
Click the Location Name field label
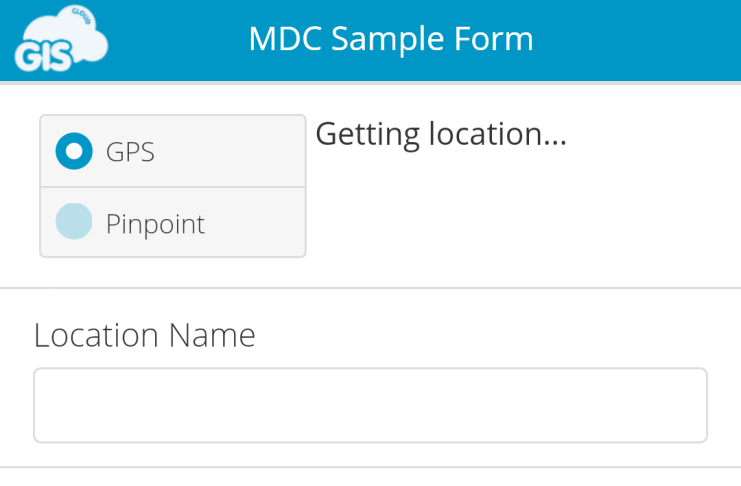coord(145,335)
